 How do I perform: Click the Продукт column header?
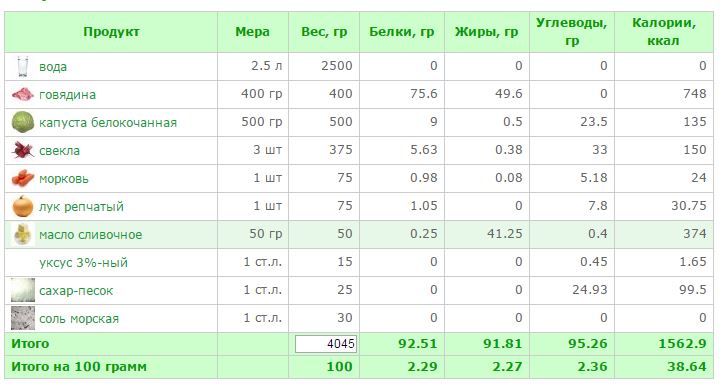click(111, 32)
